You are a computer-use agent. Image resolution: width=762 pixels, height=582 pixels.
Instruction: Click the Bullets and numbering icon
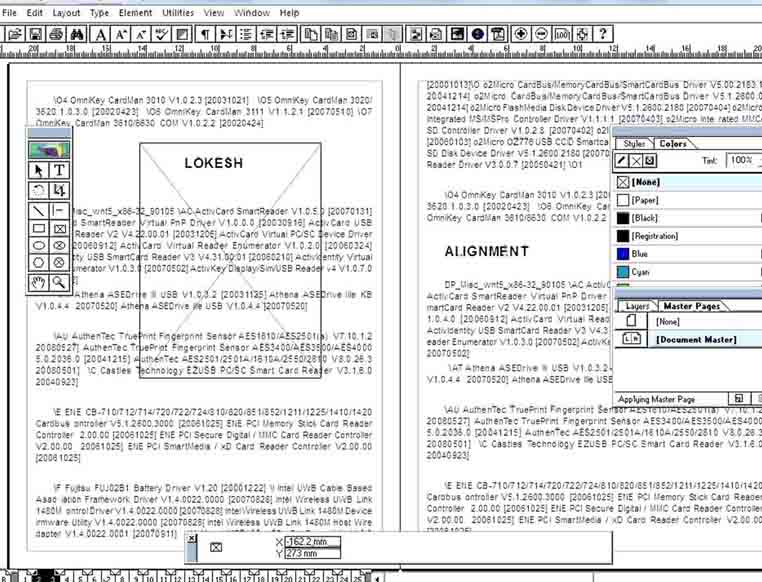[x=246, y=34]
